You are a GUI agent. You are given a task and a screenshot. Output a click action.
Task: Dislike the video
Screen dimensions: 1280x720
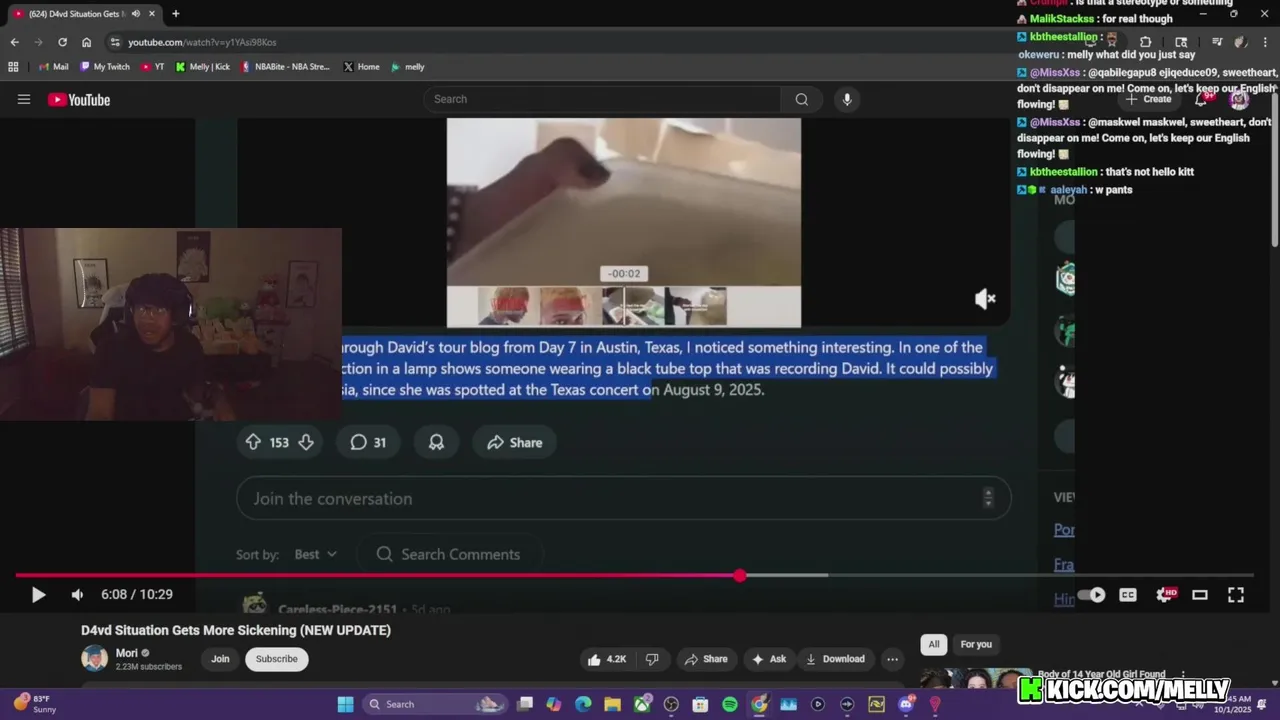(x=652, y=659)
